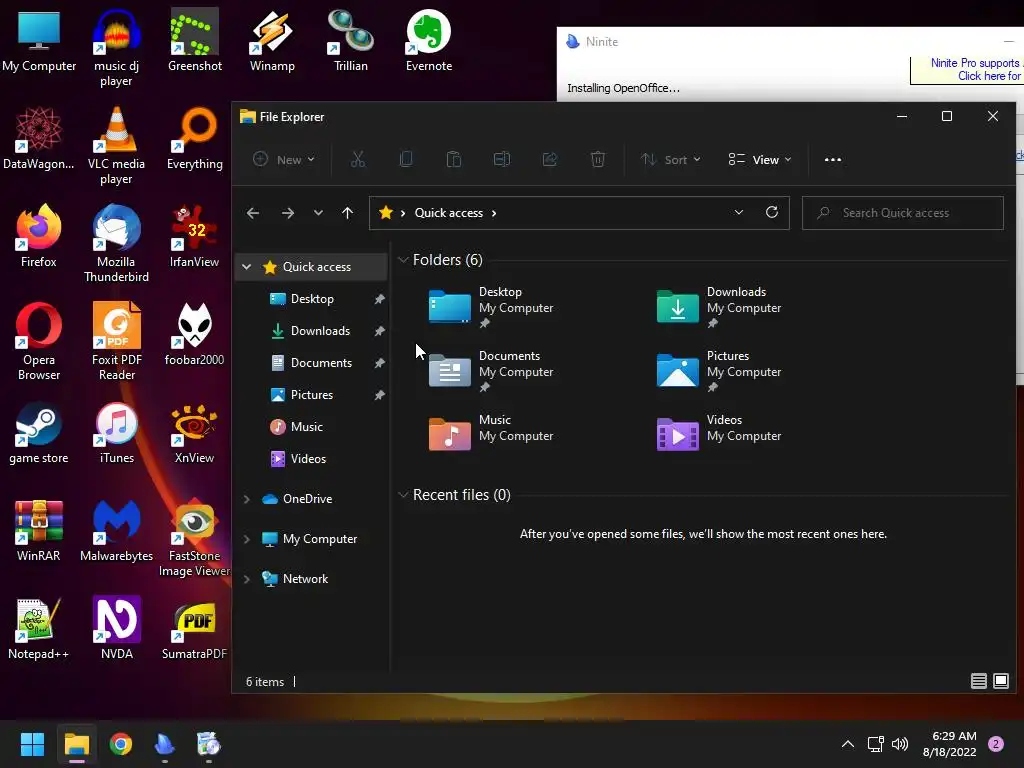1024x768 pixels.
Task: Switch to details list view in status bar
Action: pyautogui.click(x=978, y=681)
